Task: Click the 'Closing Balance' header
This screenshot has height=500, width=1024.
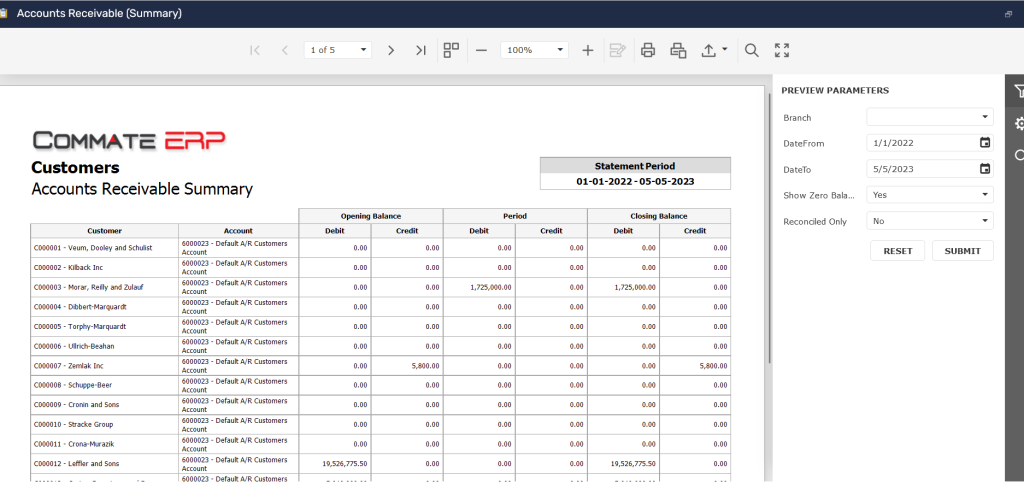Action: (659, 216)
